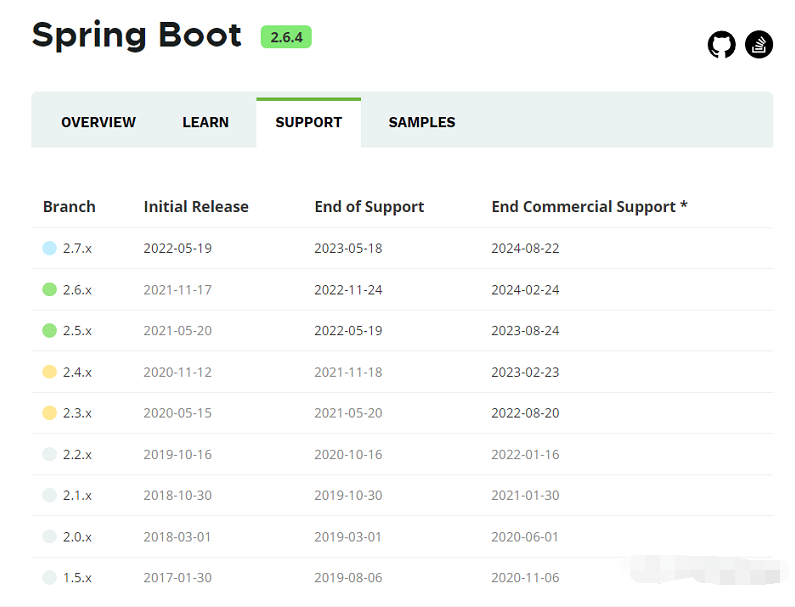Click commercial support date 2021-01-30
Viewport: 795px width, 607px height.
pos(525,495)
